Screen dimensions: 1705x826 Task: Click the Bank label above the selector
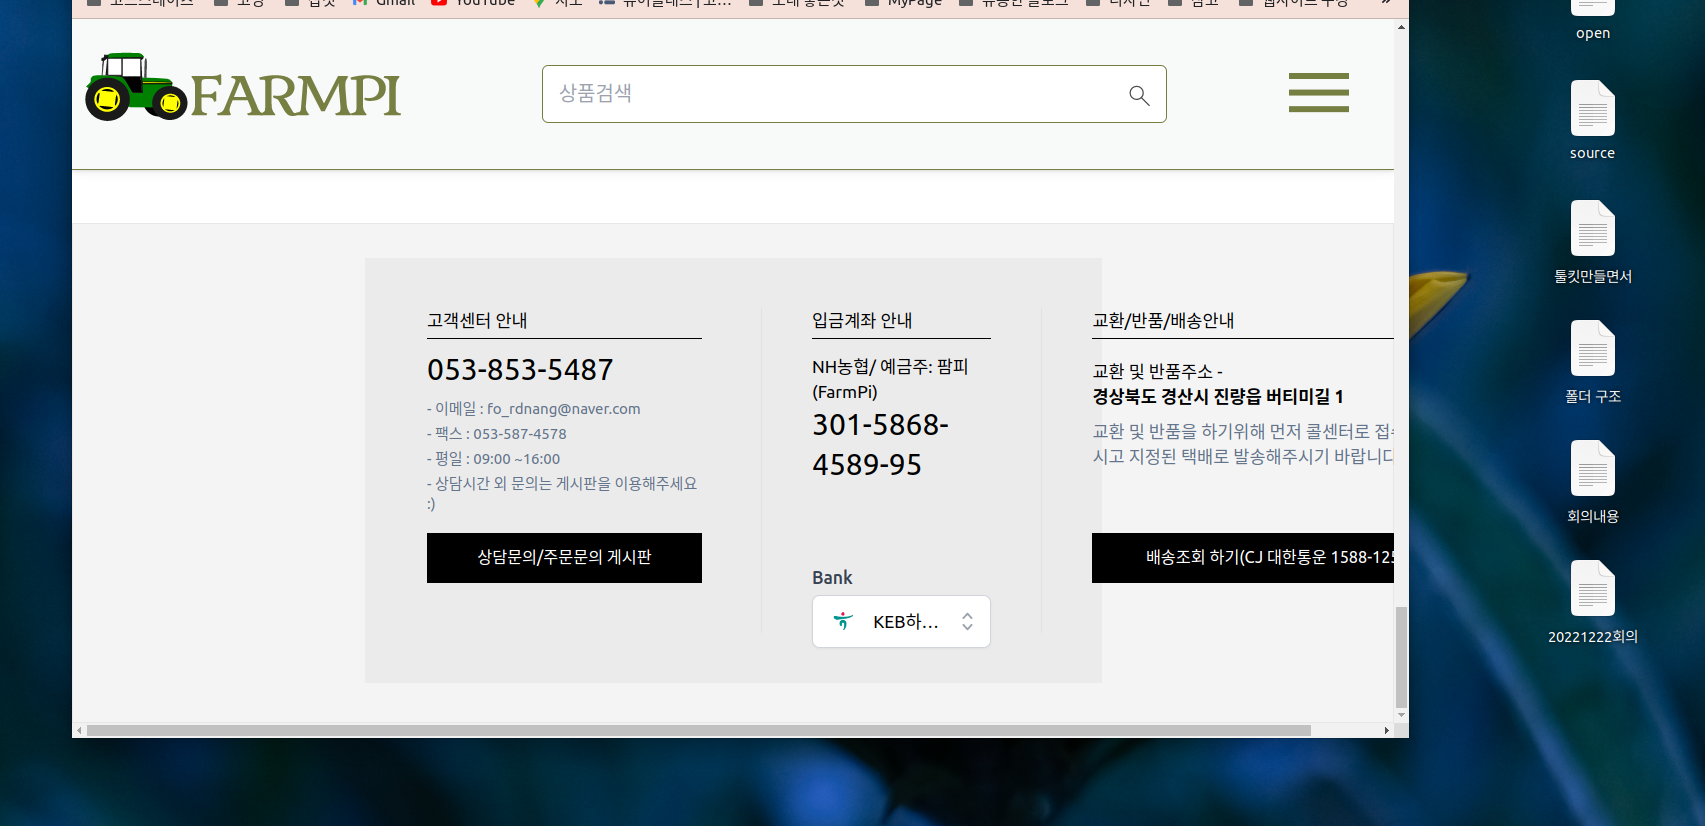point(832,578)
